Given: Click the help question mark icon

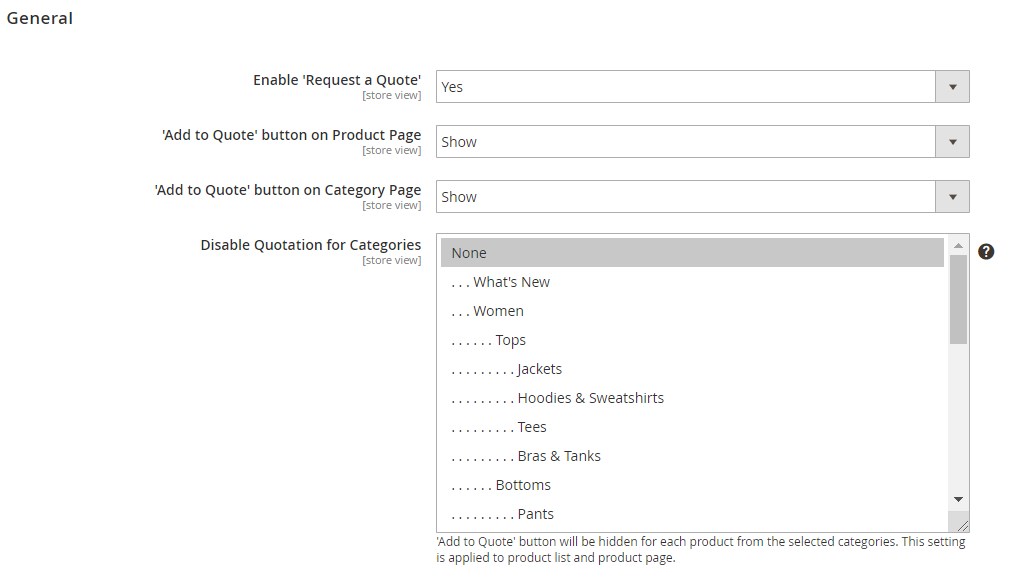Looking at the screenshot, I should 986,252.
